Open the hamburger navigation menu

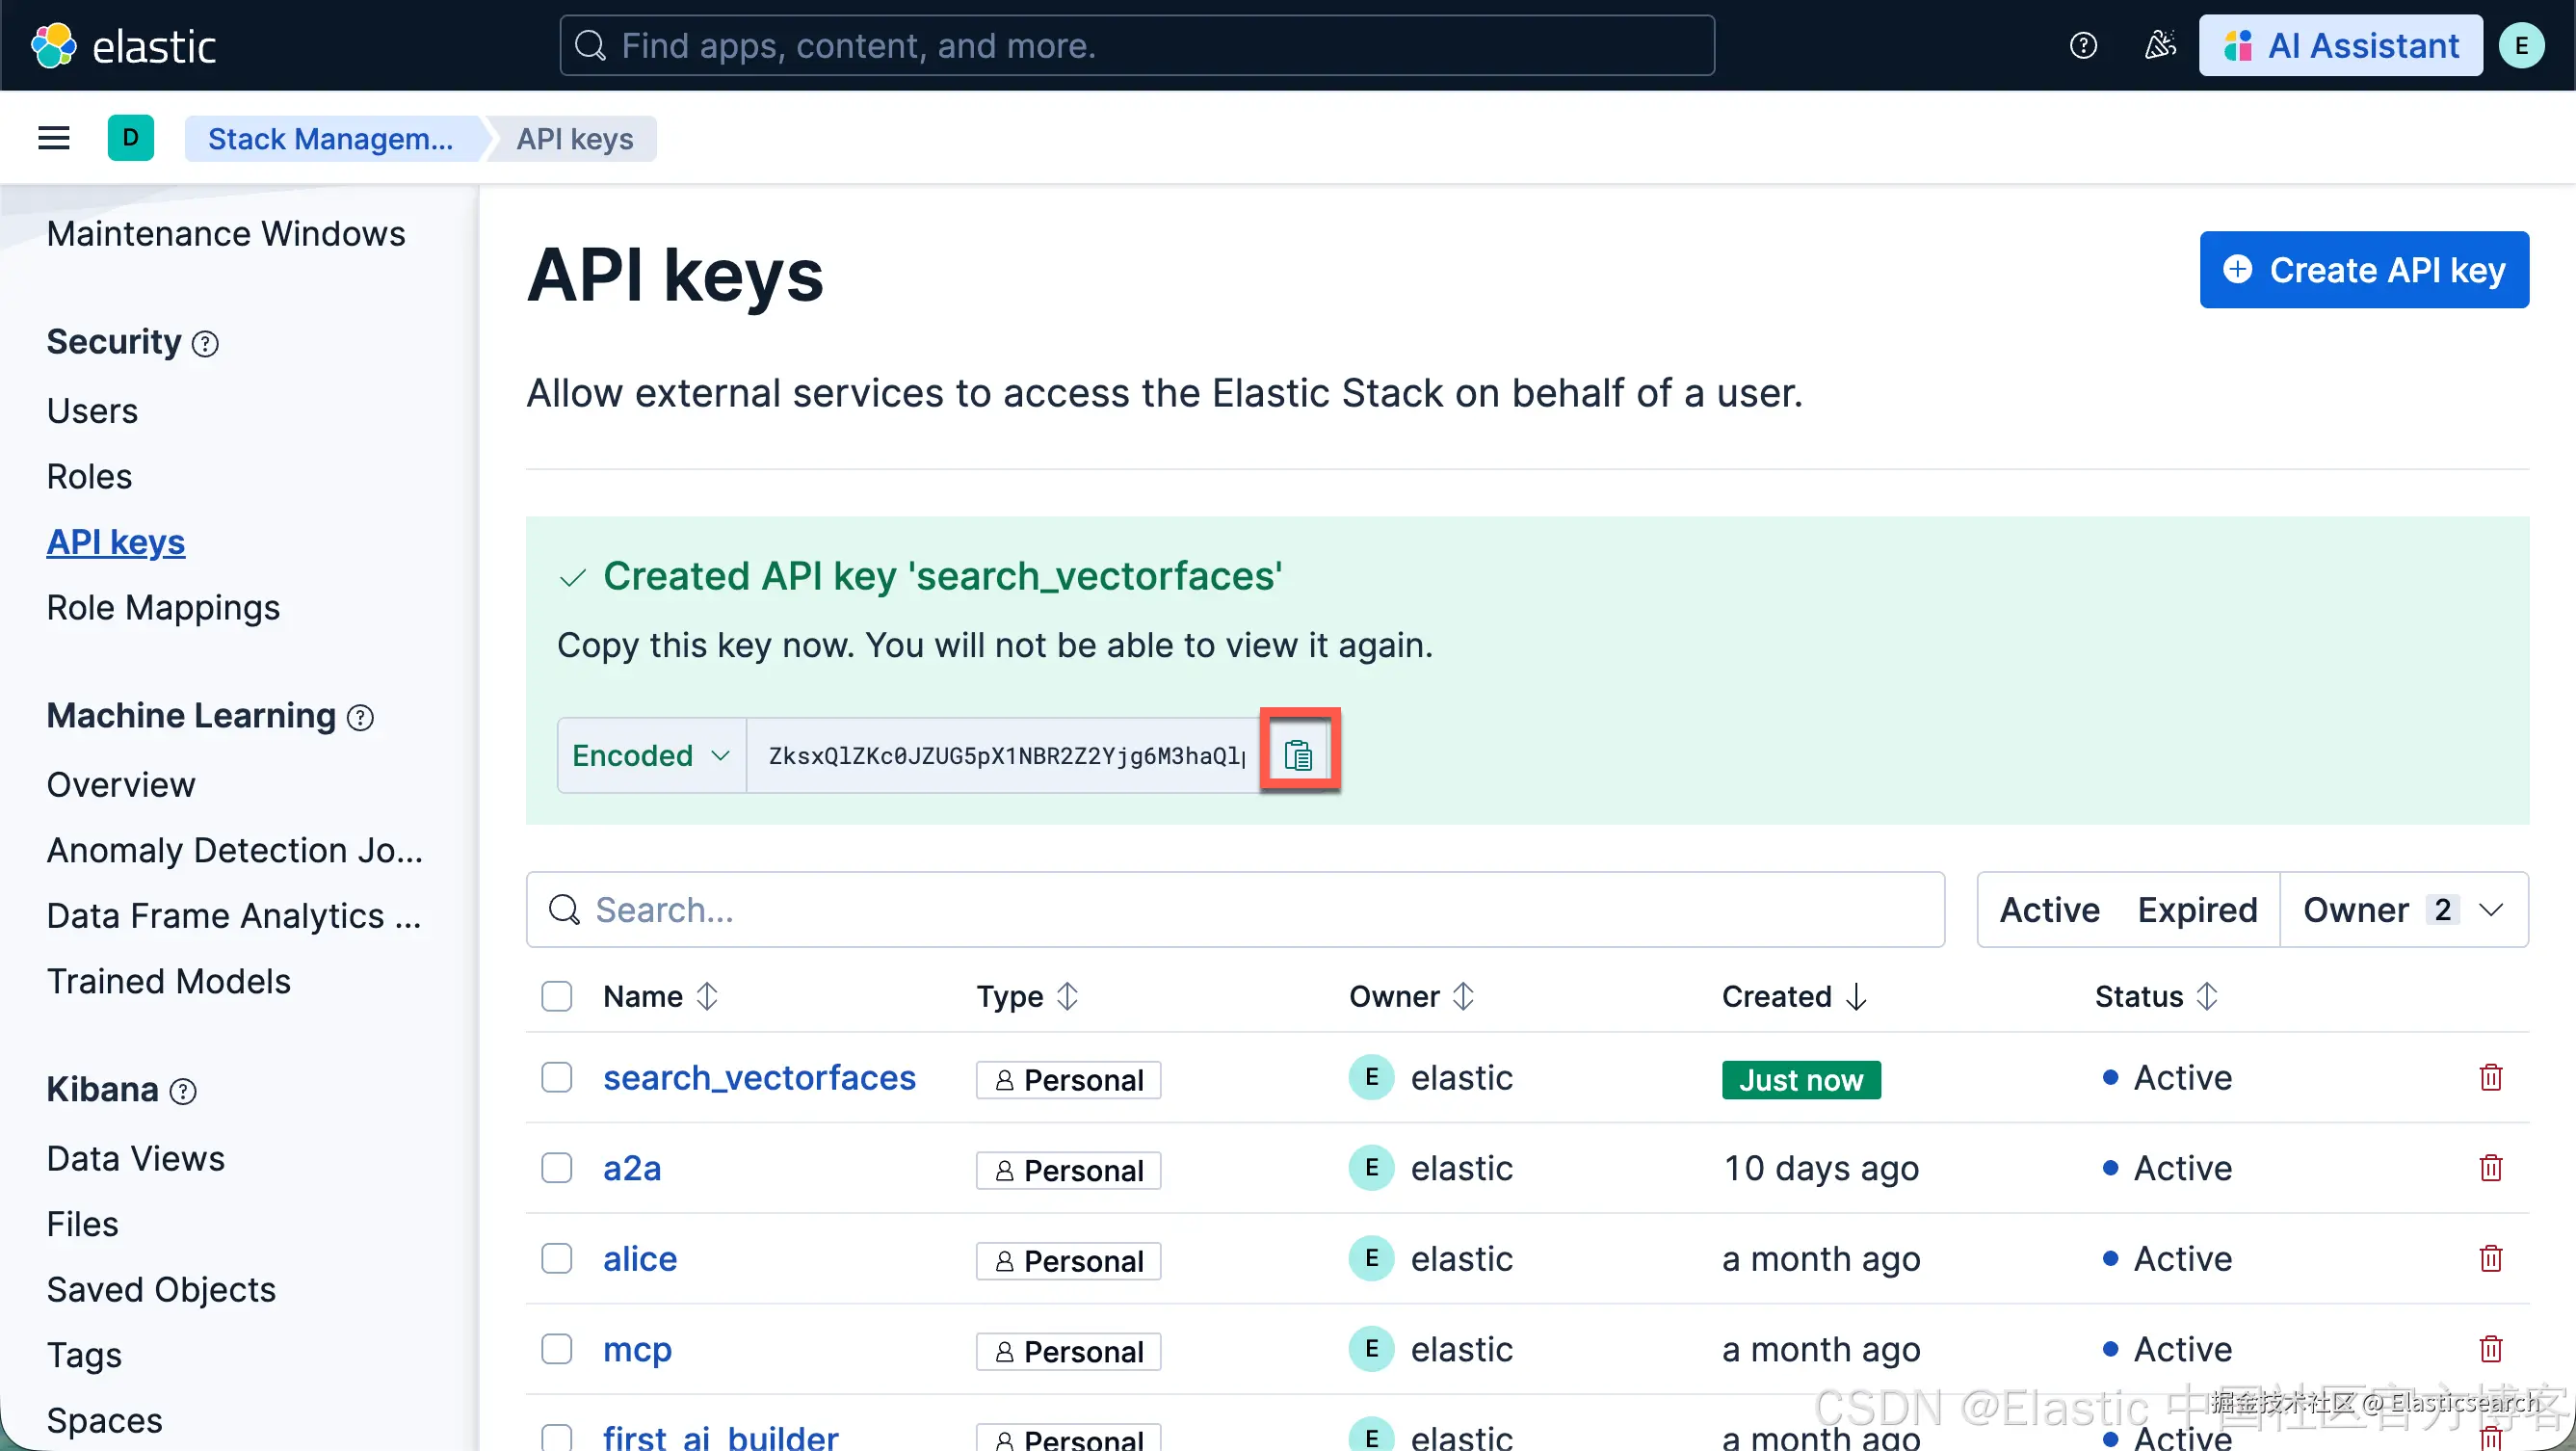[53, 138]
